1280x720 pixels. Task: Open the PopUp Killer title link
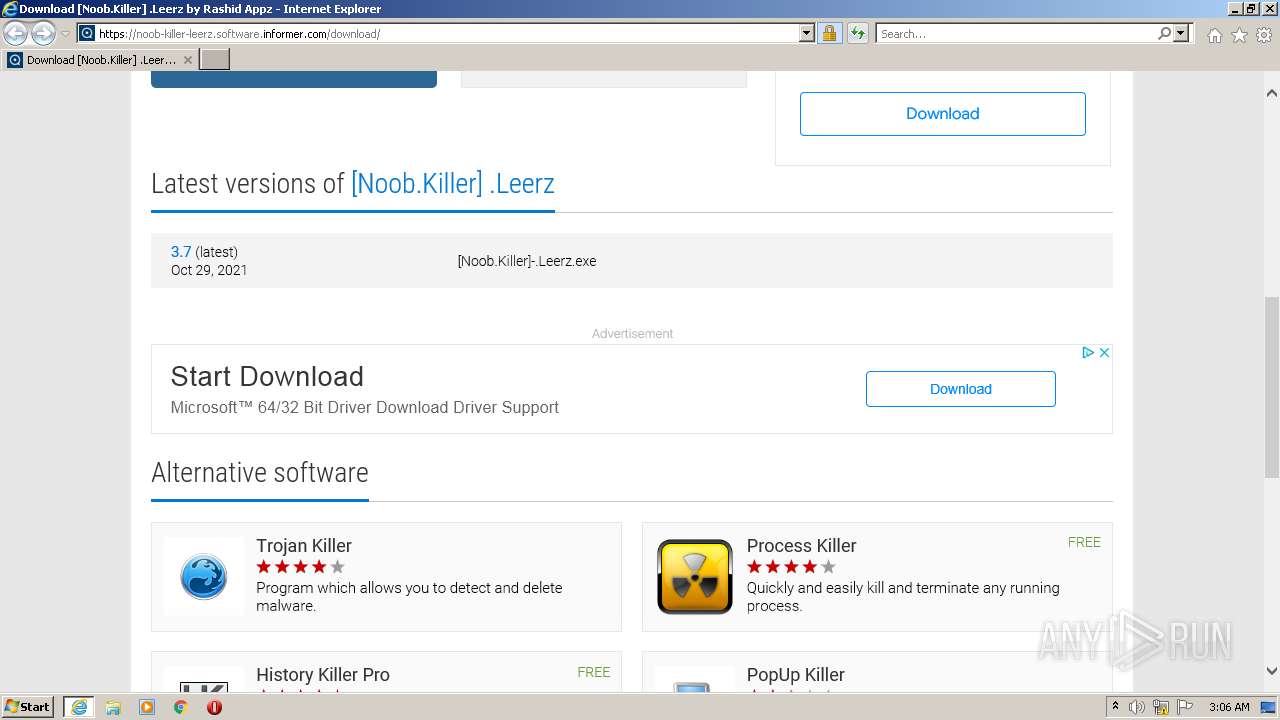point(796,675)
